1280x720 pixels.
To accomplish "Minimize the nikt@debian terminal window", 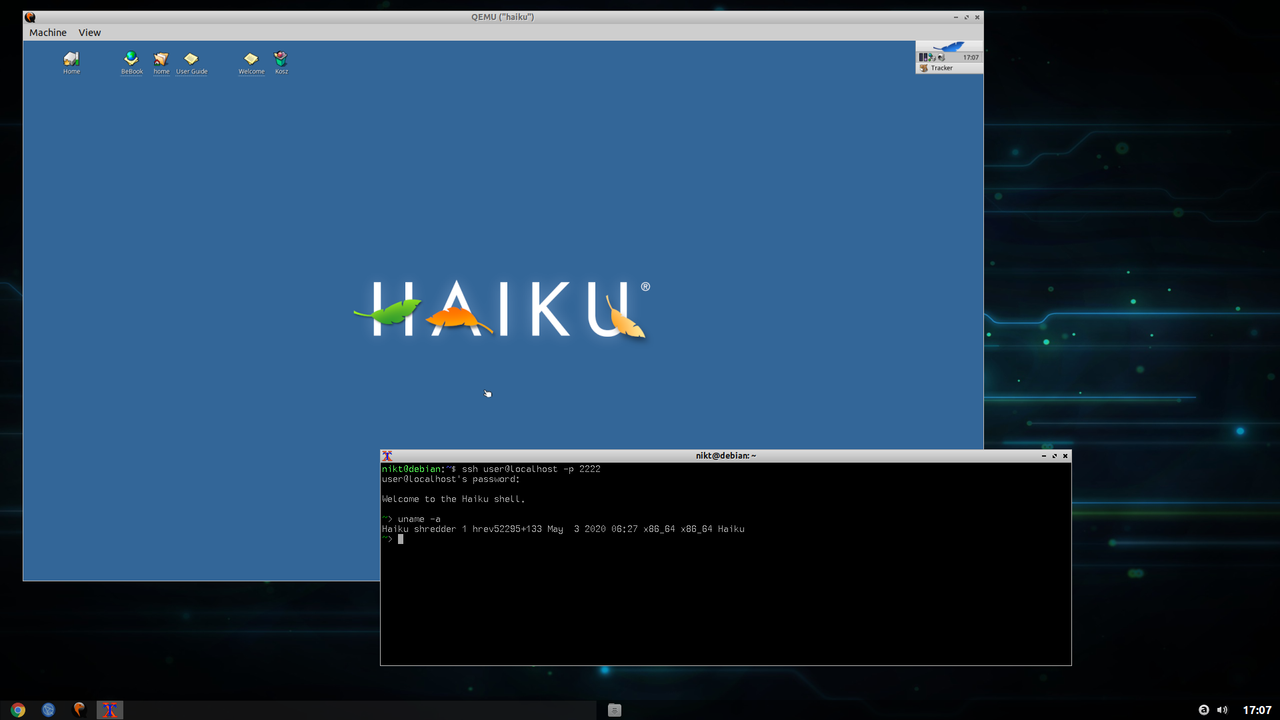I will click(1044, 456).
